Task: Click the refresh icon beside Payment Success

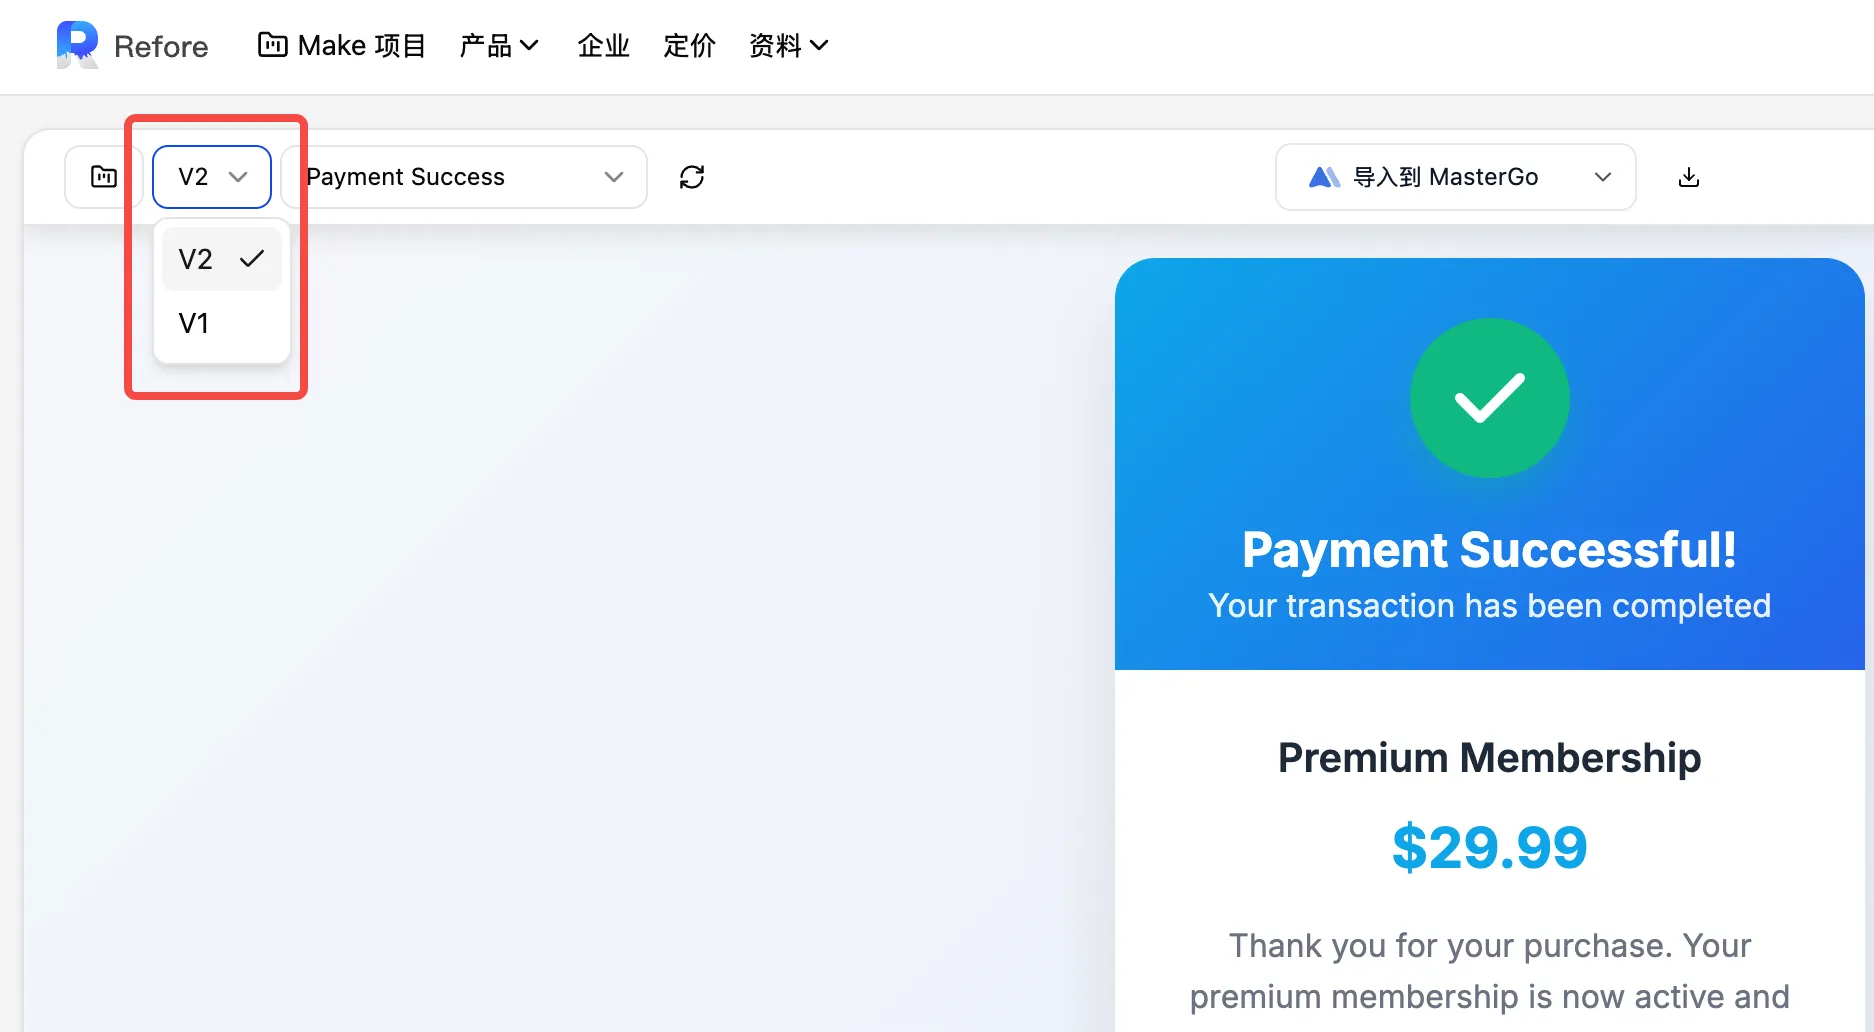Action: [692, 177]
